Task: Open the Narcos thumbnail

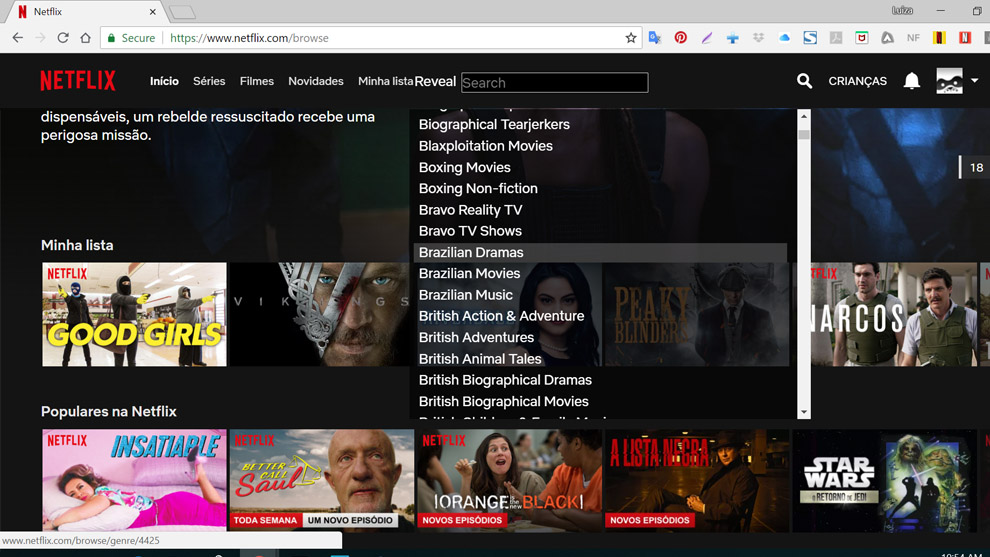Action: [x=893, y=314]
